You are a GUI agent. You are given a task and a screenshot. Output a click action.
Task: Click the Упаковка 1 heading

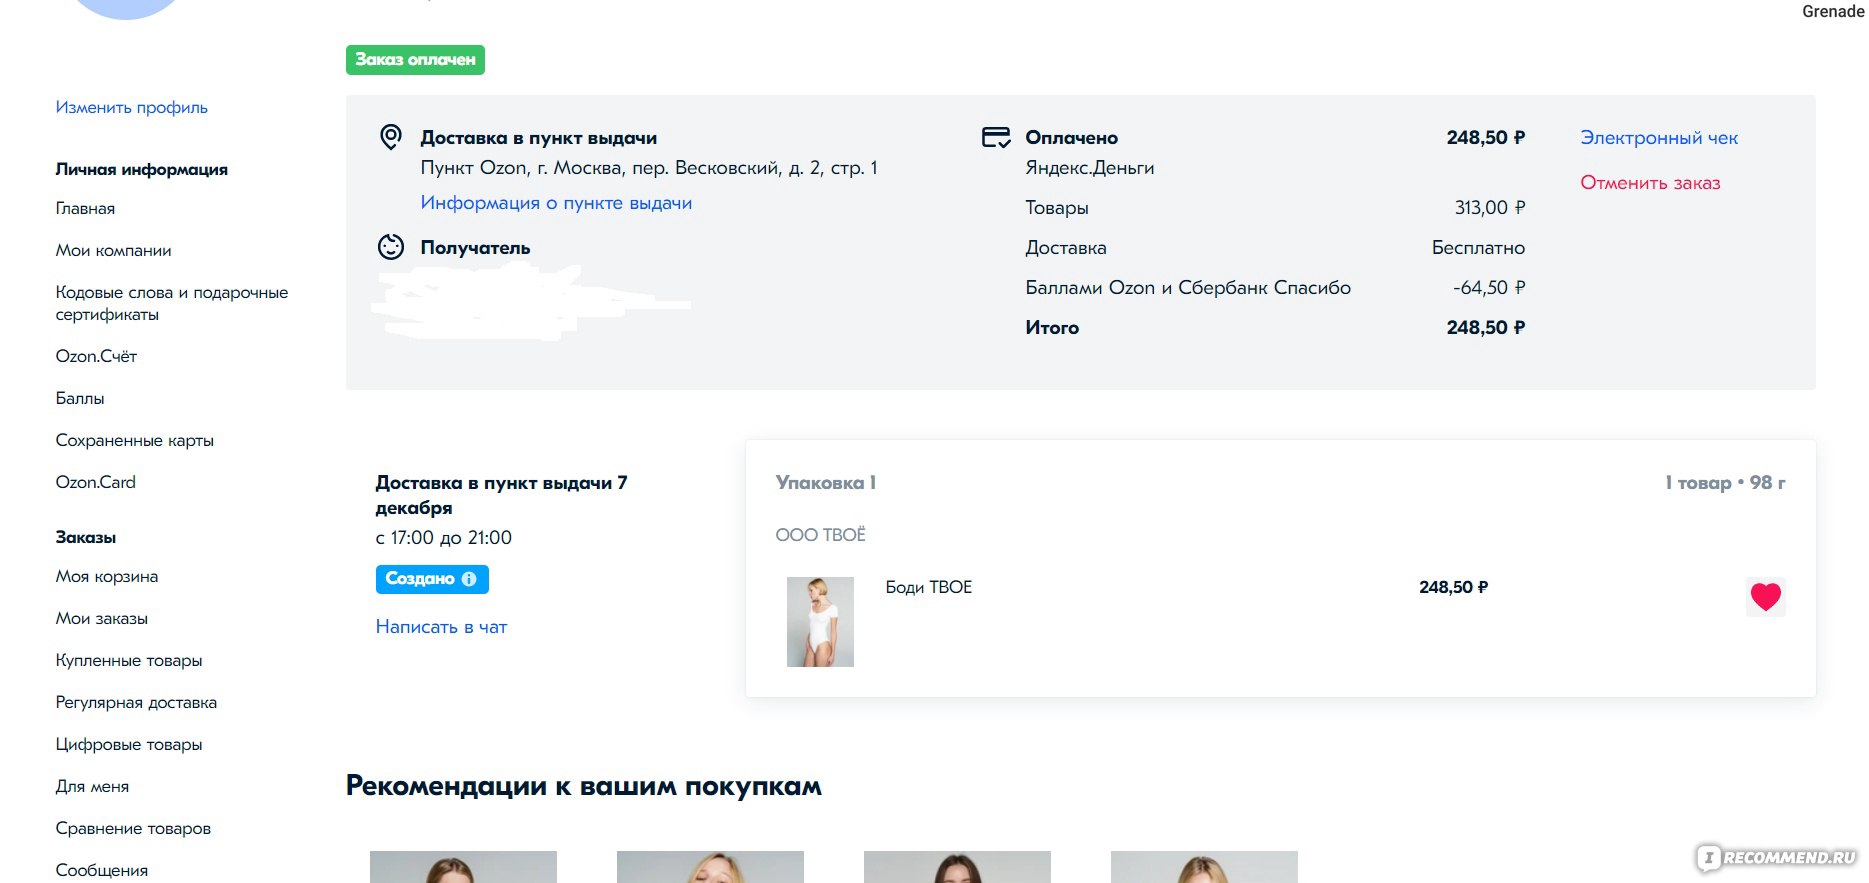[x=826, y=483]
